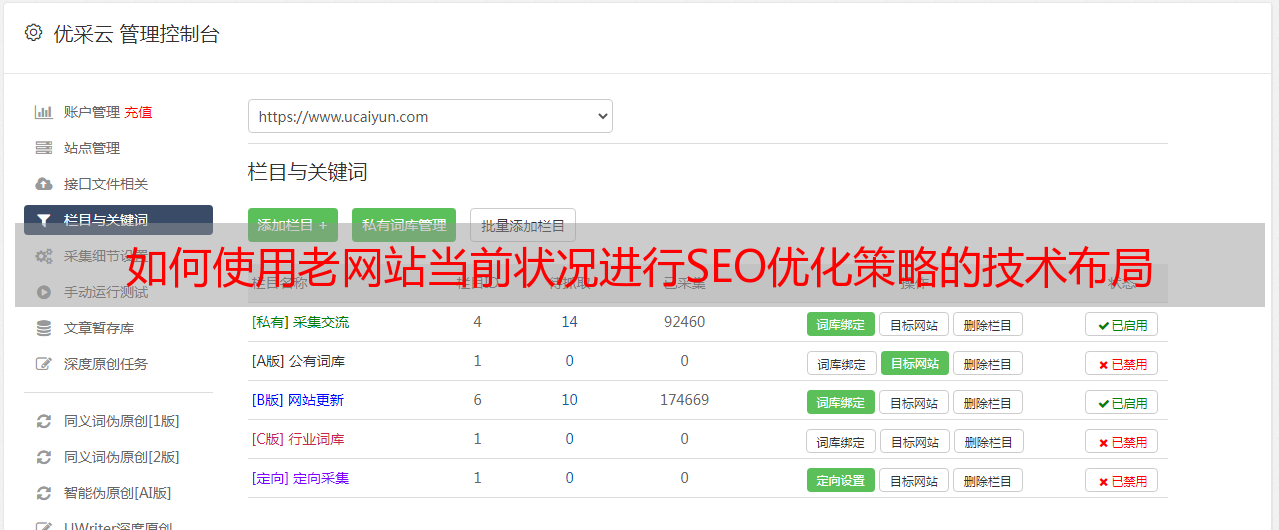Open the [私有] 采集交流 column link

click(300, 322)
